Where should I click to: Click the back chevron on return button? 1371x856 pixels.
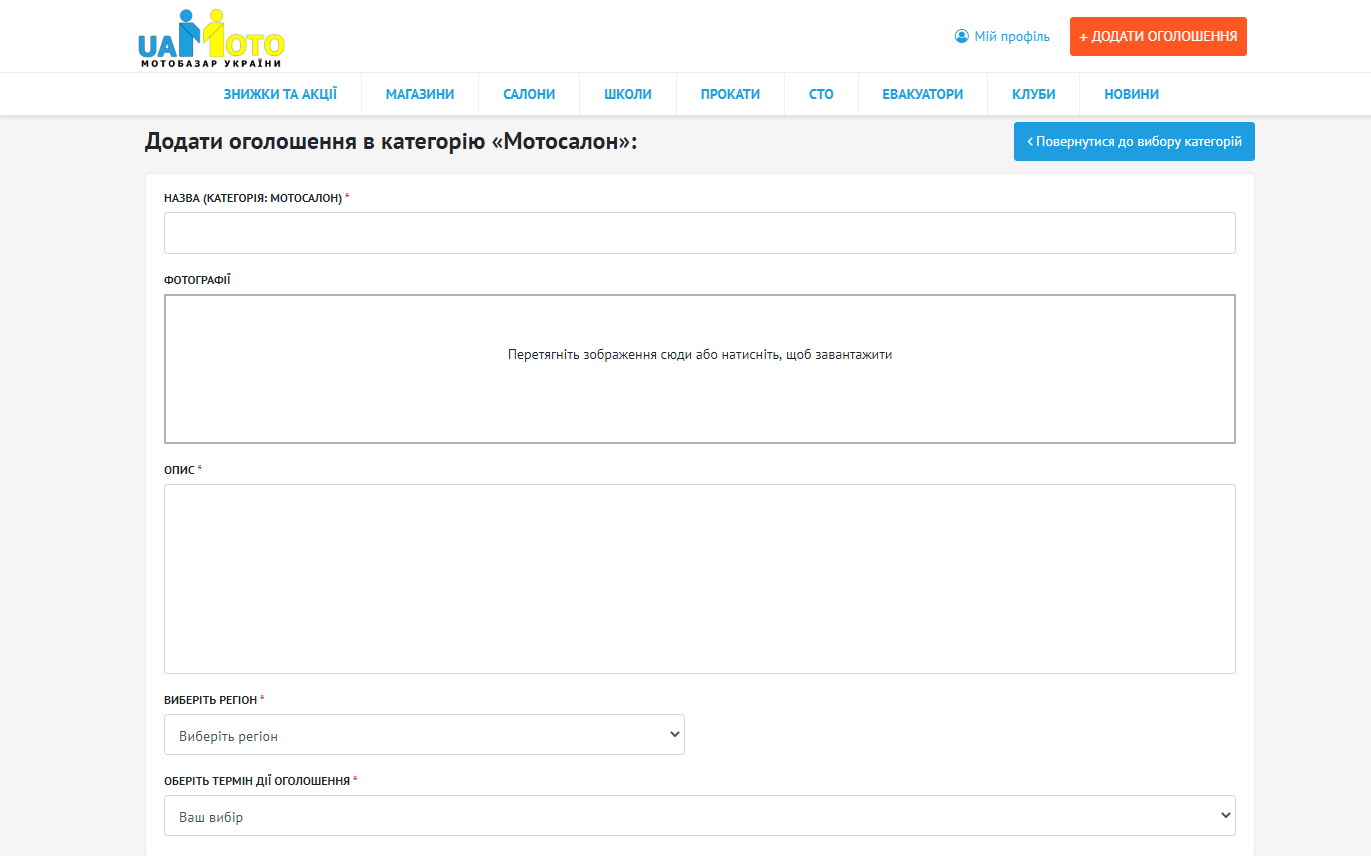pyautogui.click(x=1030, y=142)
